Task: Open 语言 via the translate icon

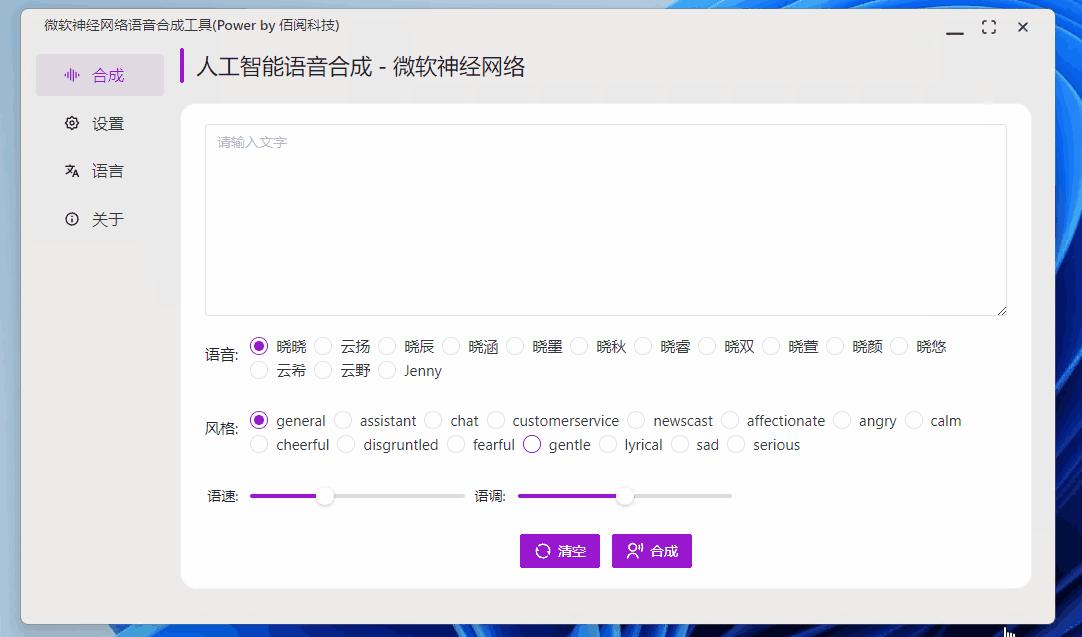Action: [x=72, y=170]
